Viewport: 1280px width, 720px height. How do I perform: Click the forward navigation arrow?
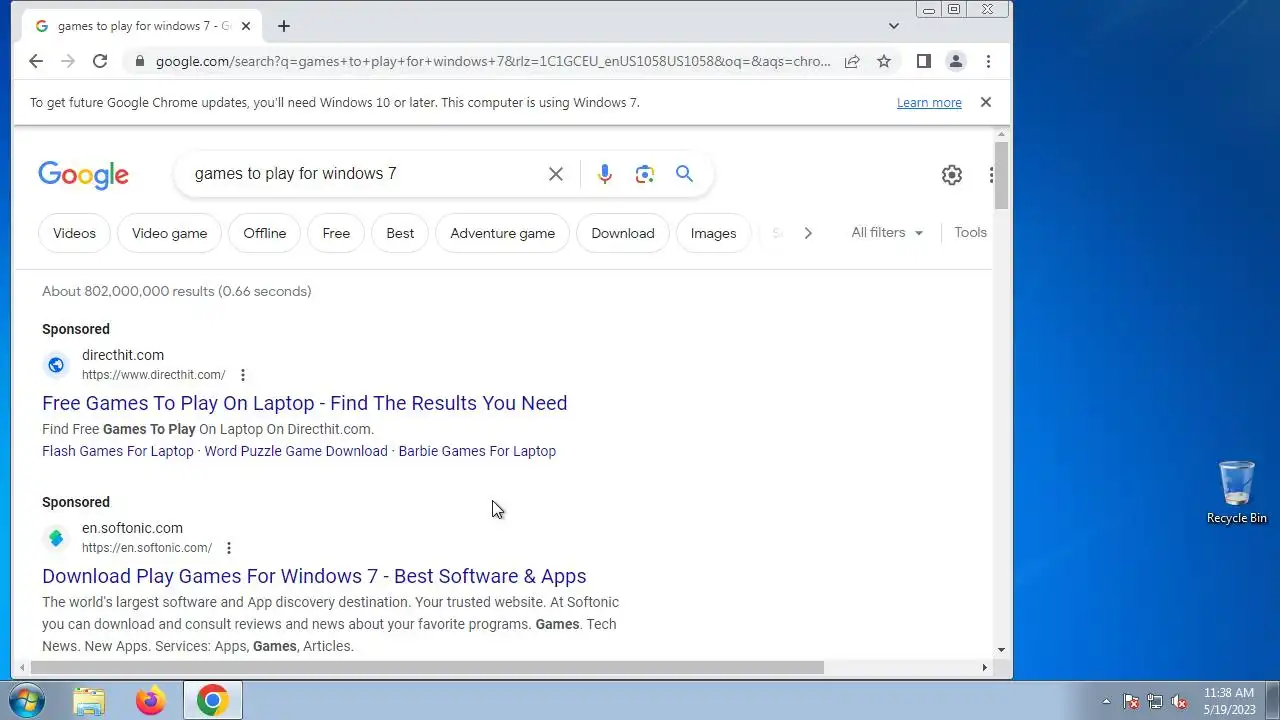(68, 61)
